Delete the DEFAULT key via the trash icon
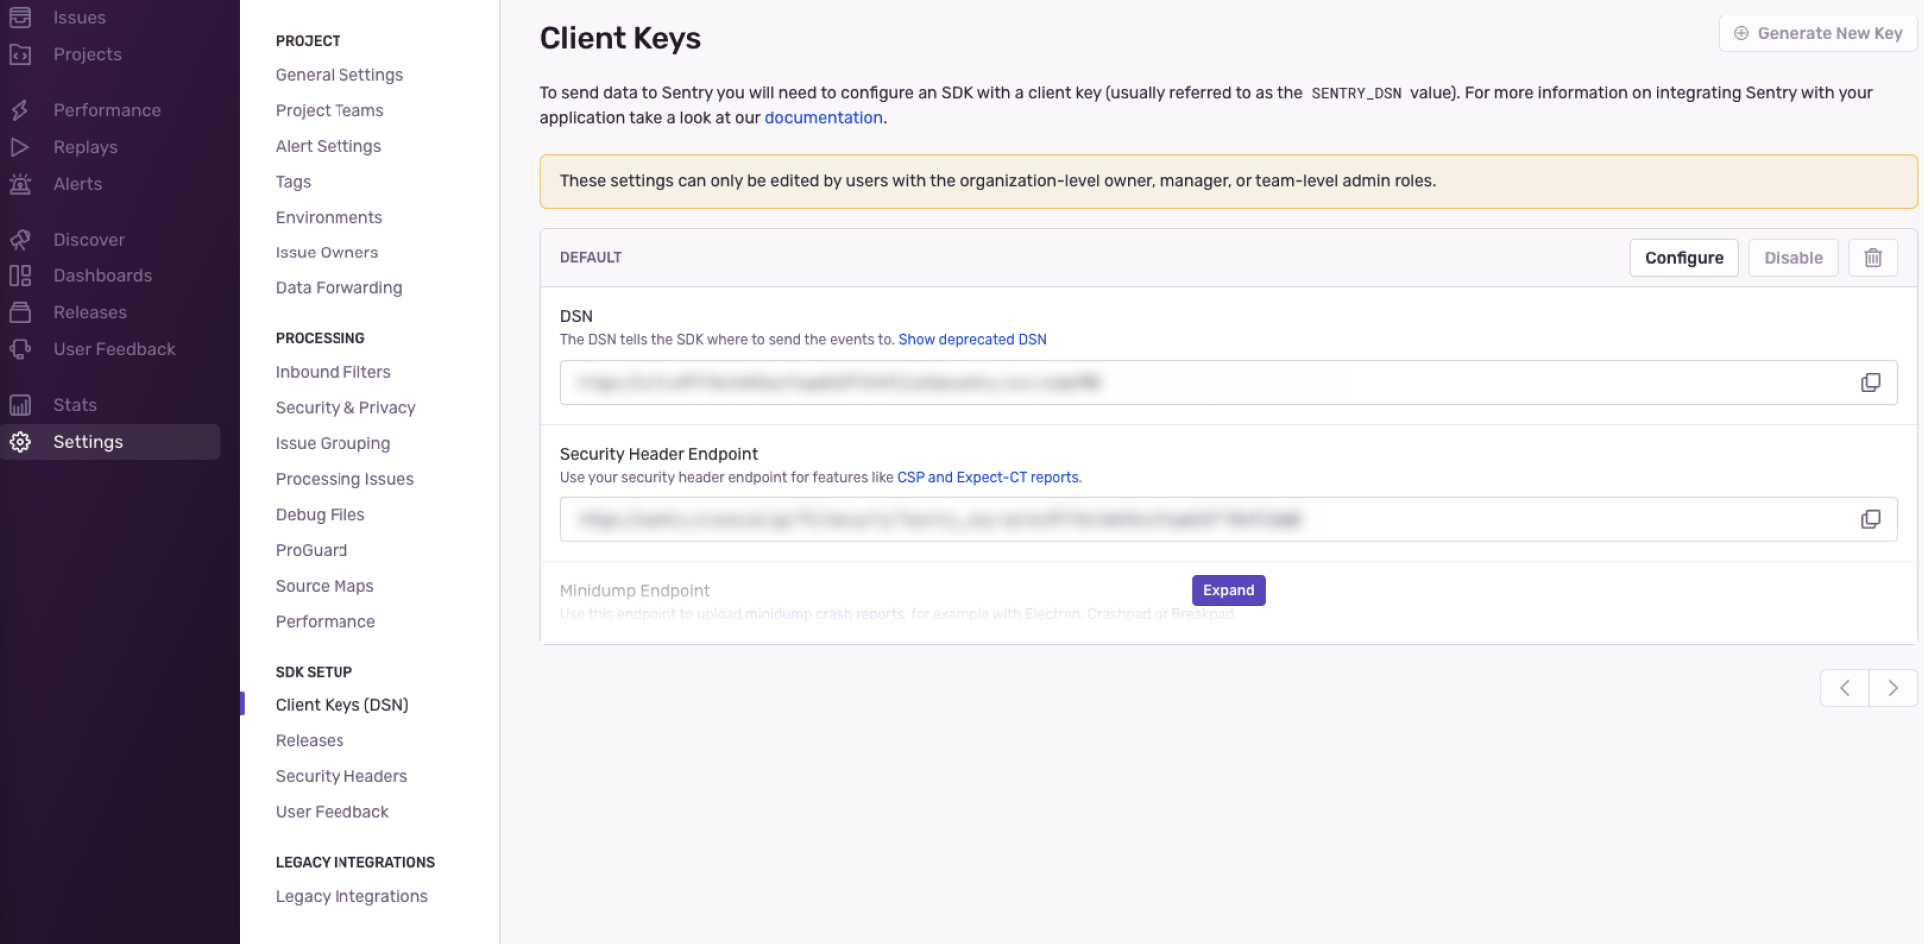This screenshot has height=944, width=1924. tap(1873, 257)
